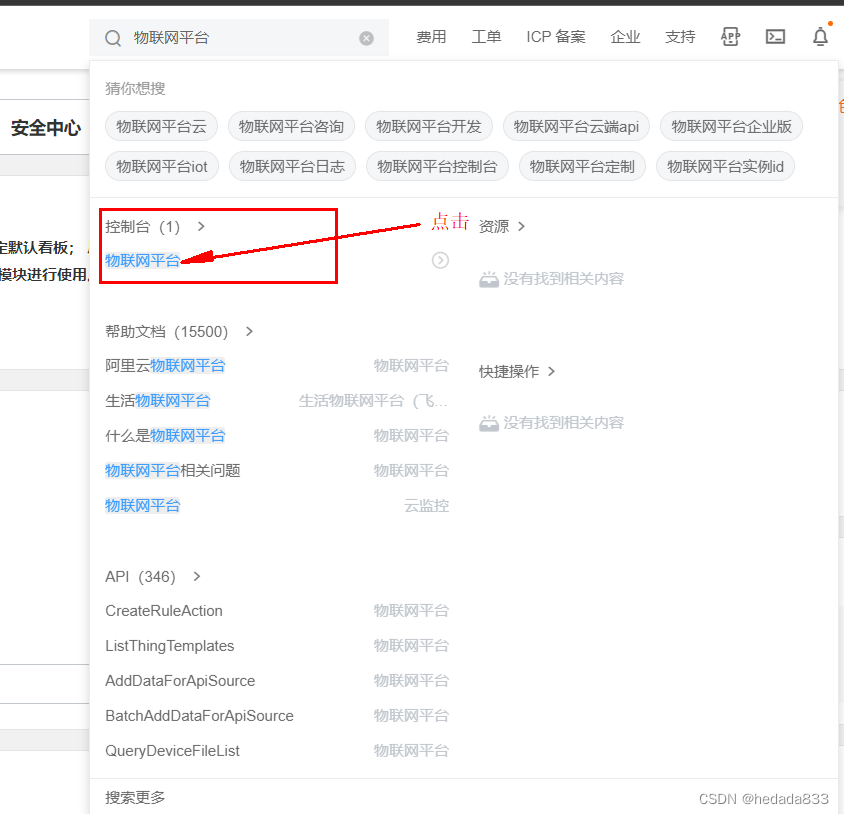This screenshot has height=814, width=844.
Task: Open the Cloud Shell terminal icon
Action: pos(775,37)
